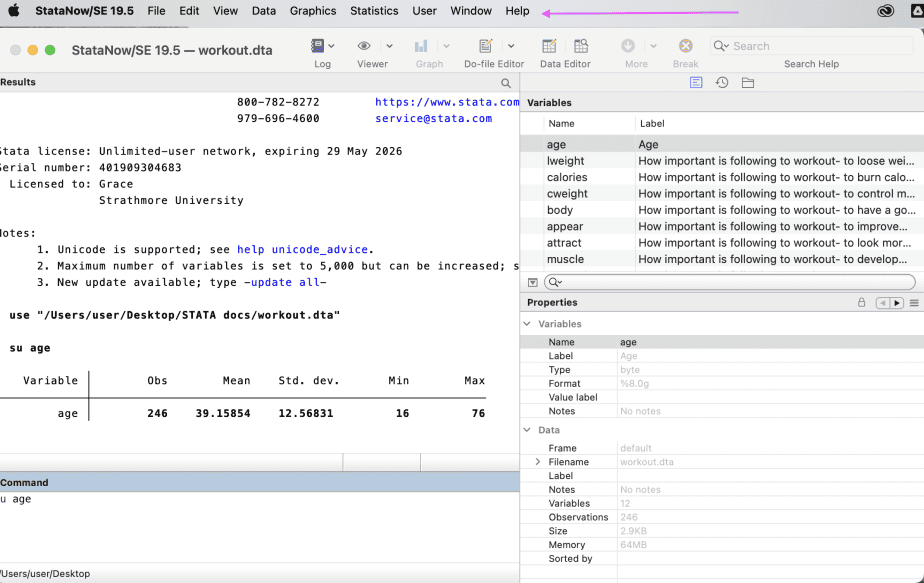This screenshot has height=583, width=924.
Task: Click the forward arrow in Properties header
Action: [x=896, y=302]
